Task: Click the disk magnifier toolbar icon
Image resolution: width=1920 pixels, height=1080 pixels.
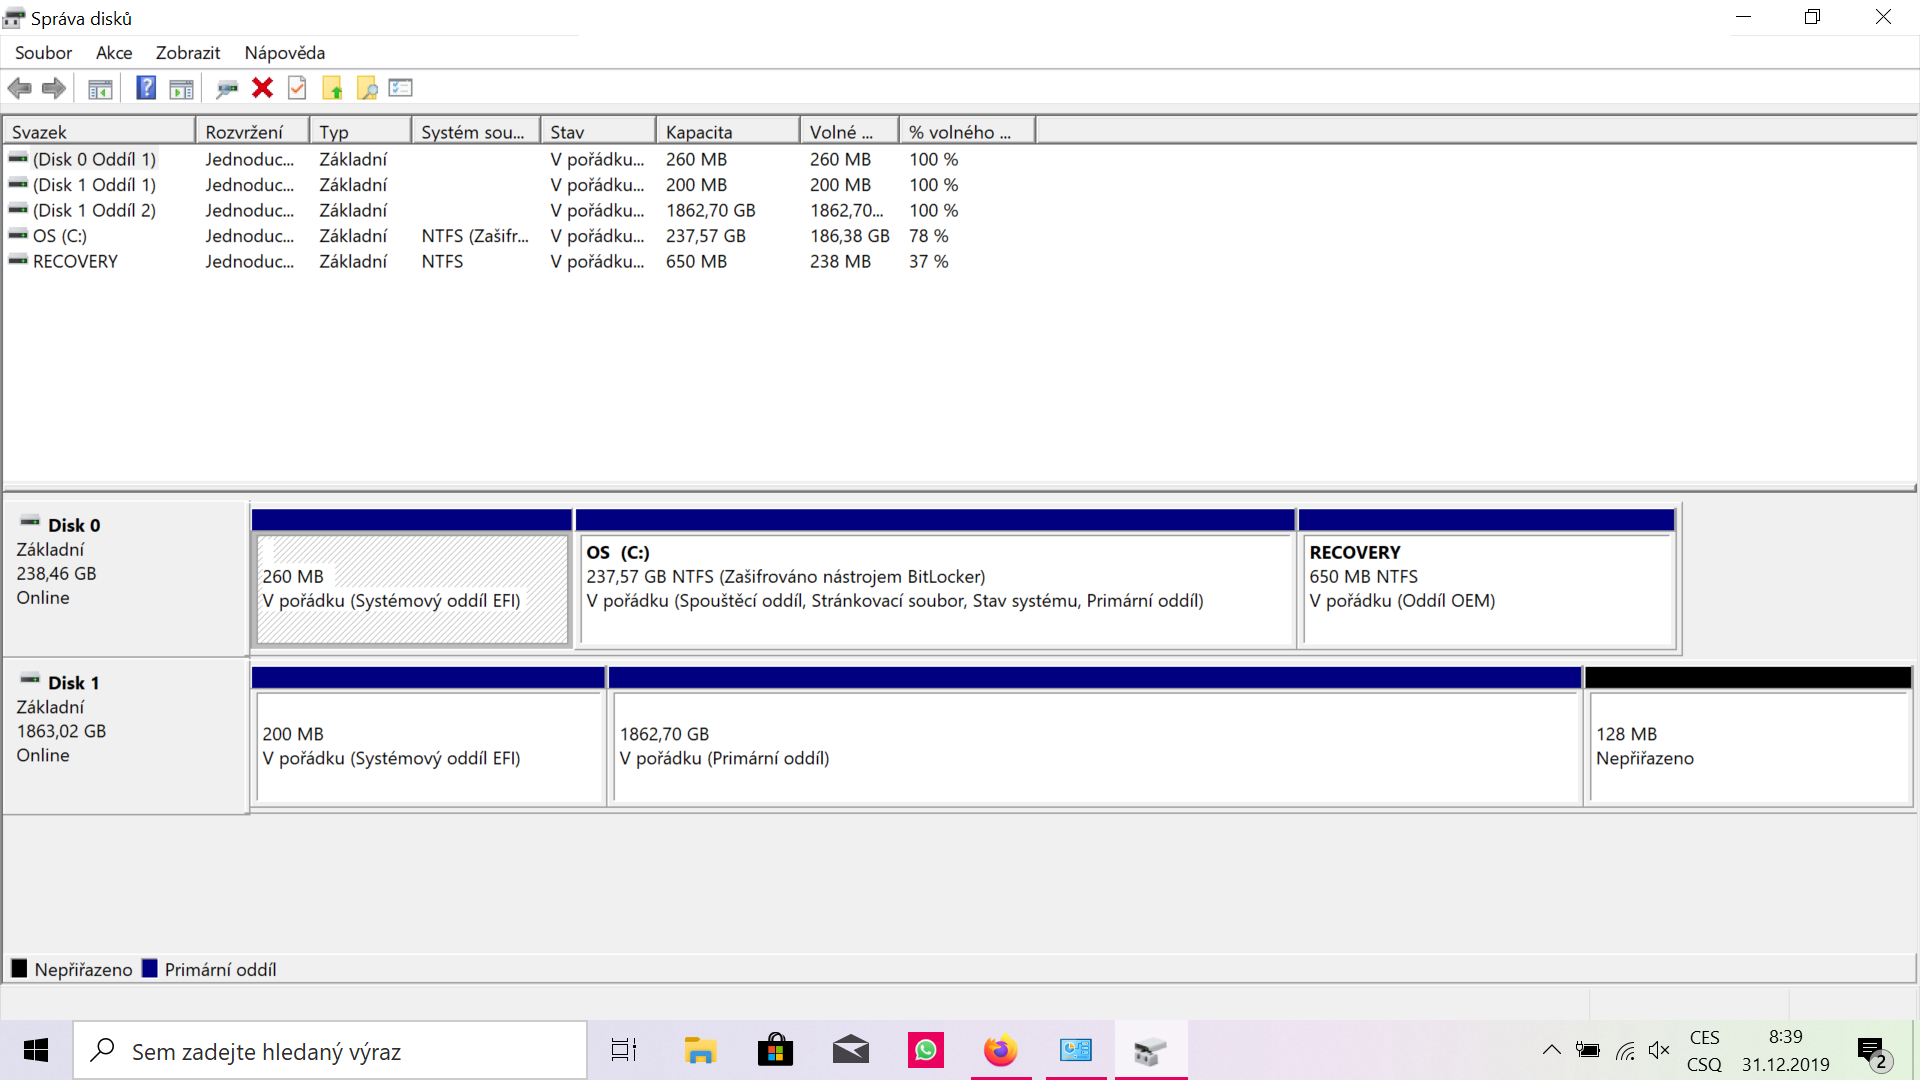Action: point(227,88)
